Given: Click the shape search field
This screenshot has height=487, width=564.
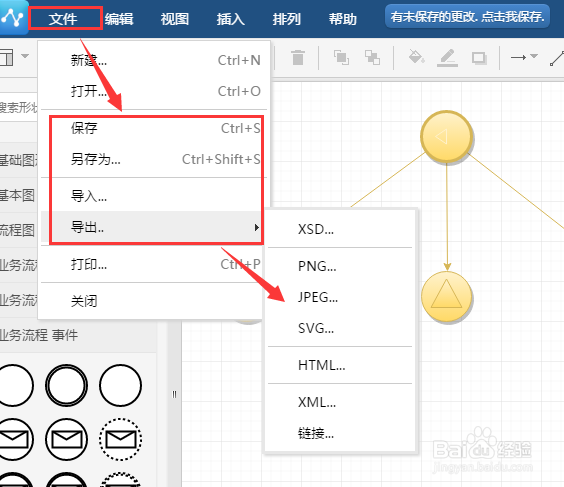Looking at the screenshot, I should click(x=19, y=107).
